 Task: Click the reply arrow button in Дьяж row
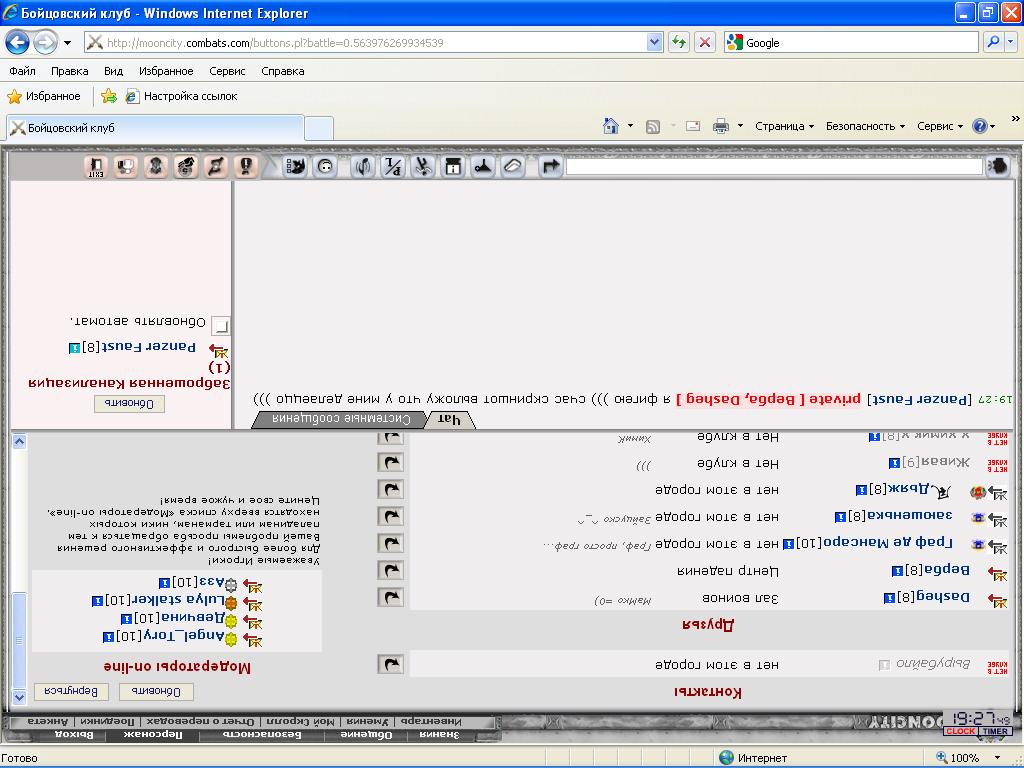click(x=391, y=490)
